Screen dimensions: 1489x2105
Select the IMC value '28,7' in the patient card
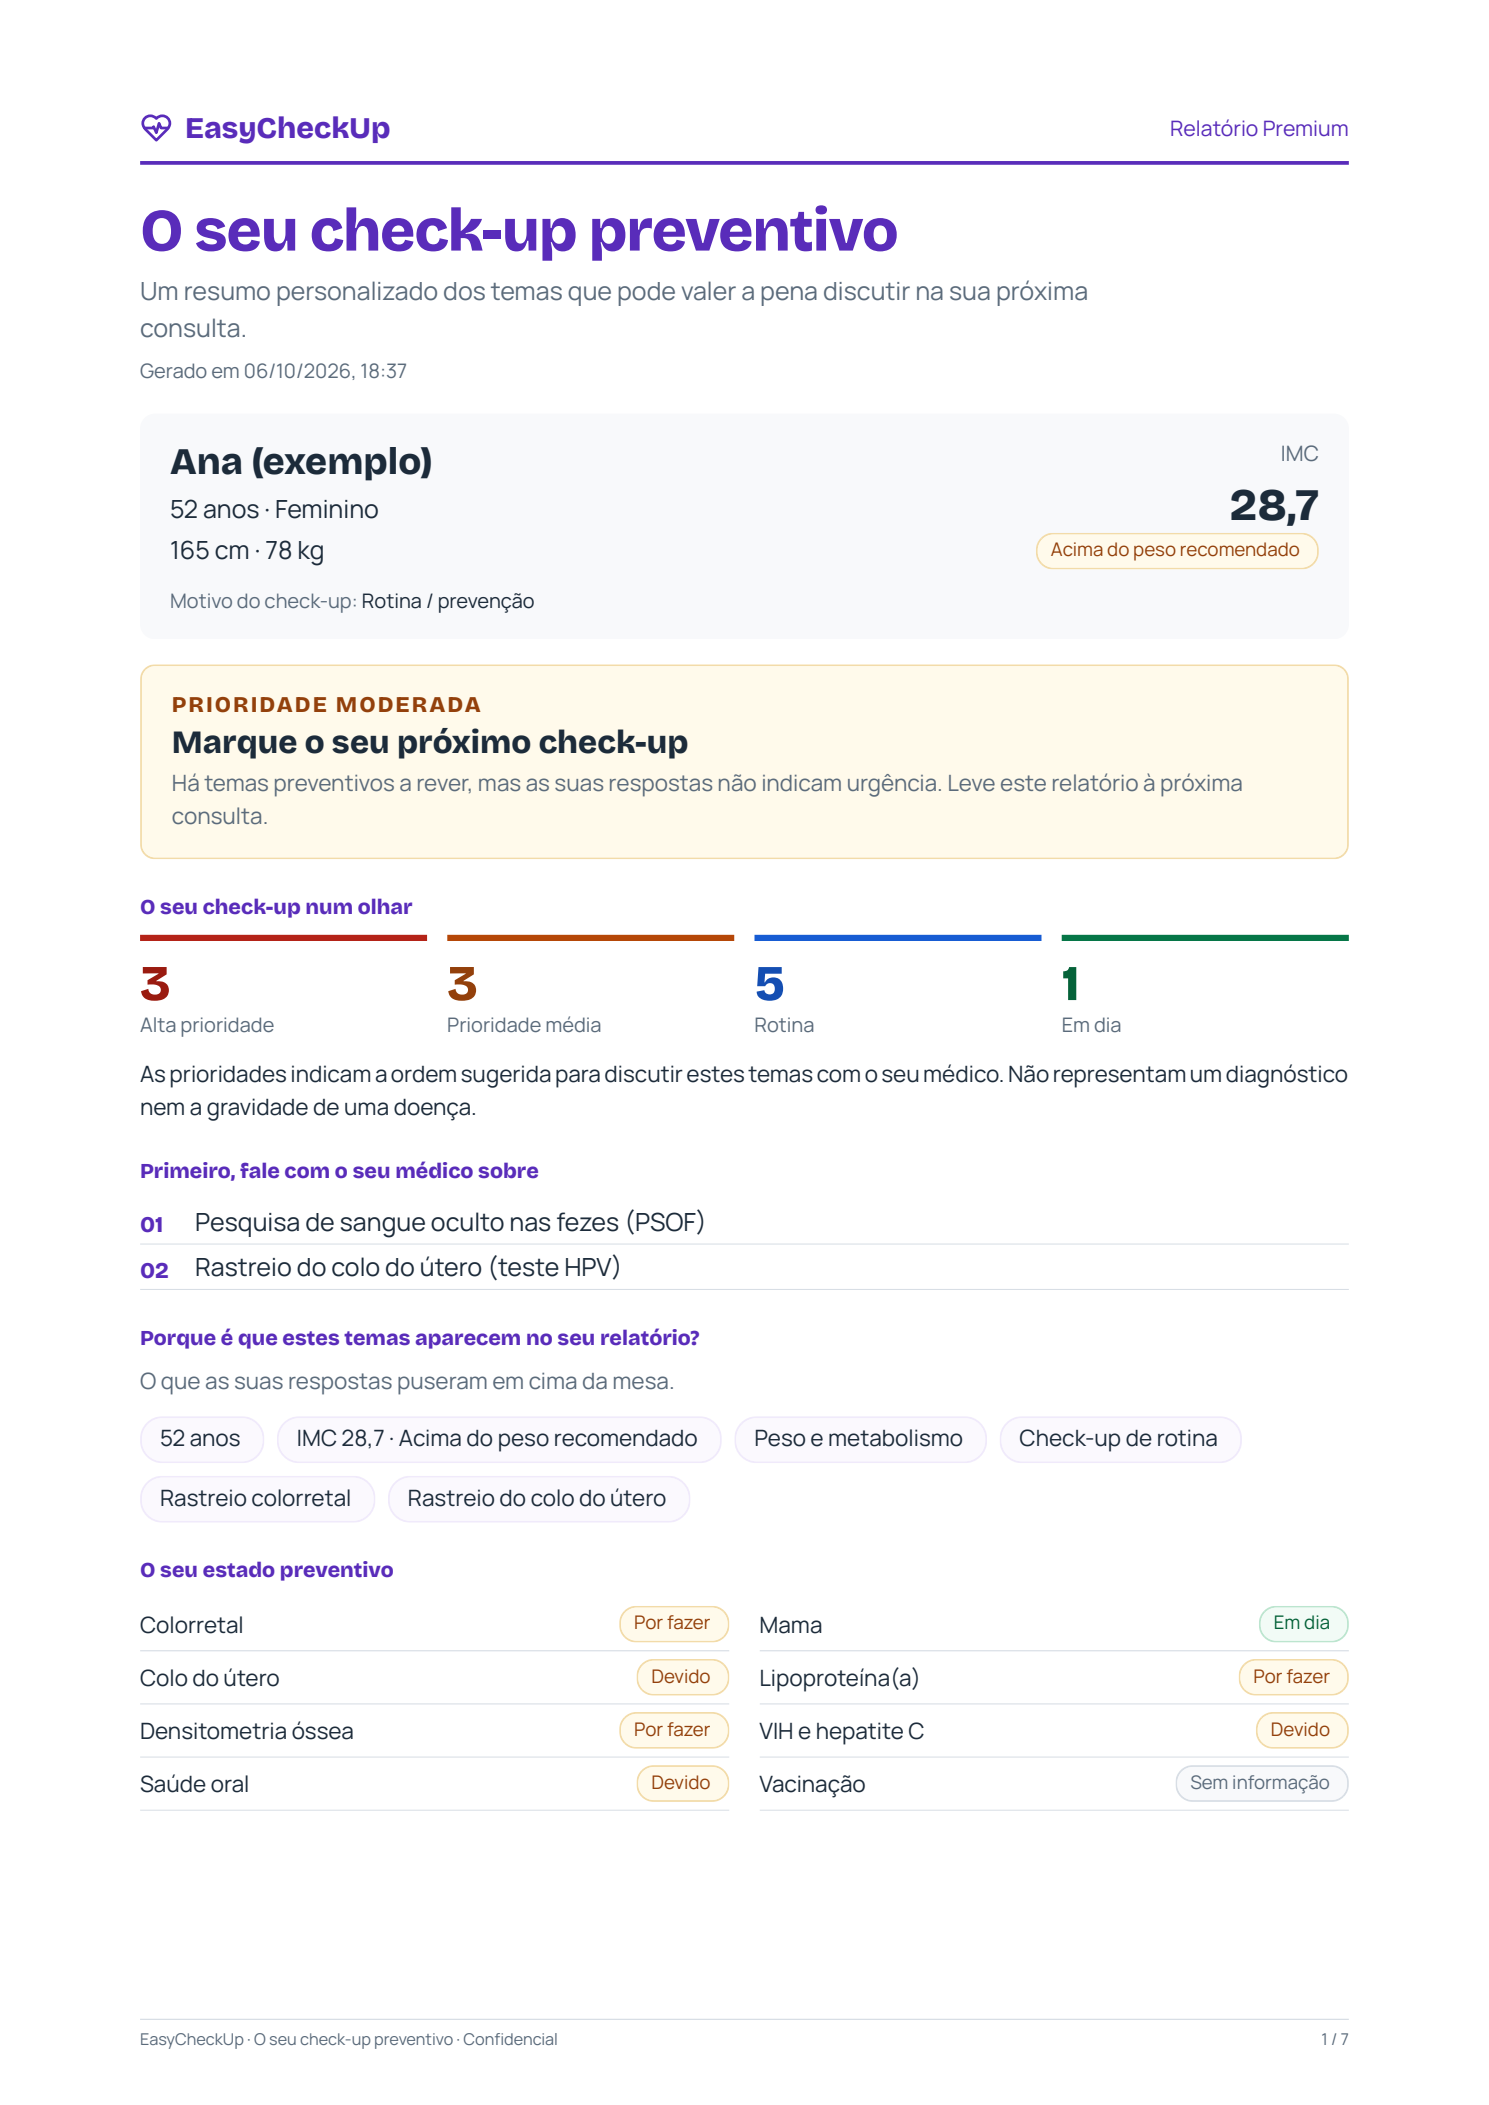tap(1273, 505)
